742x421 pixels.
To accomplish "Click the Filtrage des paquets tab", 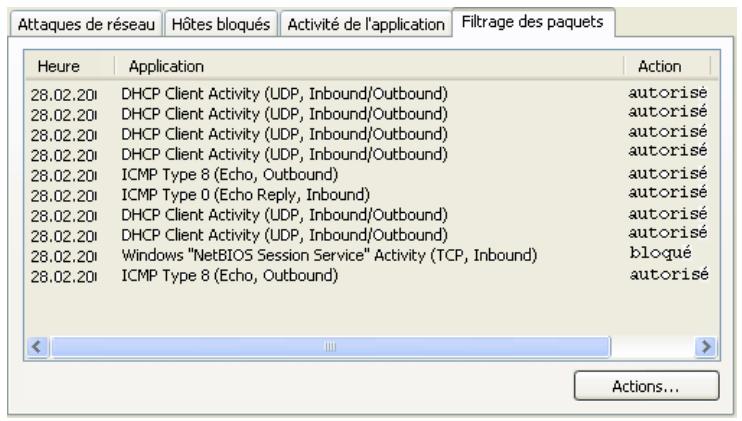I will (532, 22).
